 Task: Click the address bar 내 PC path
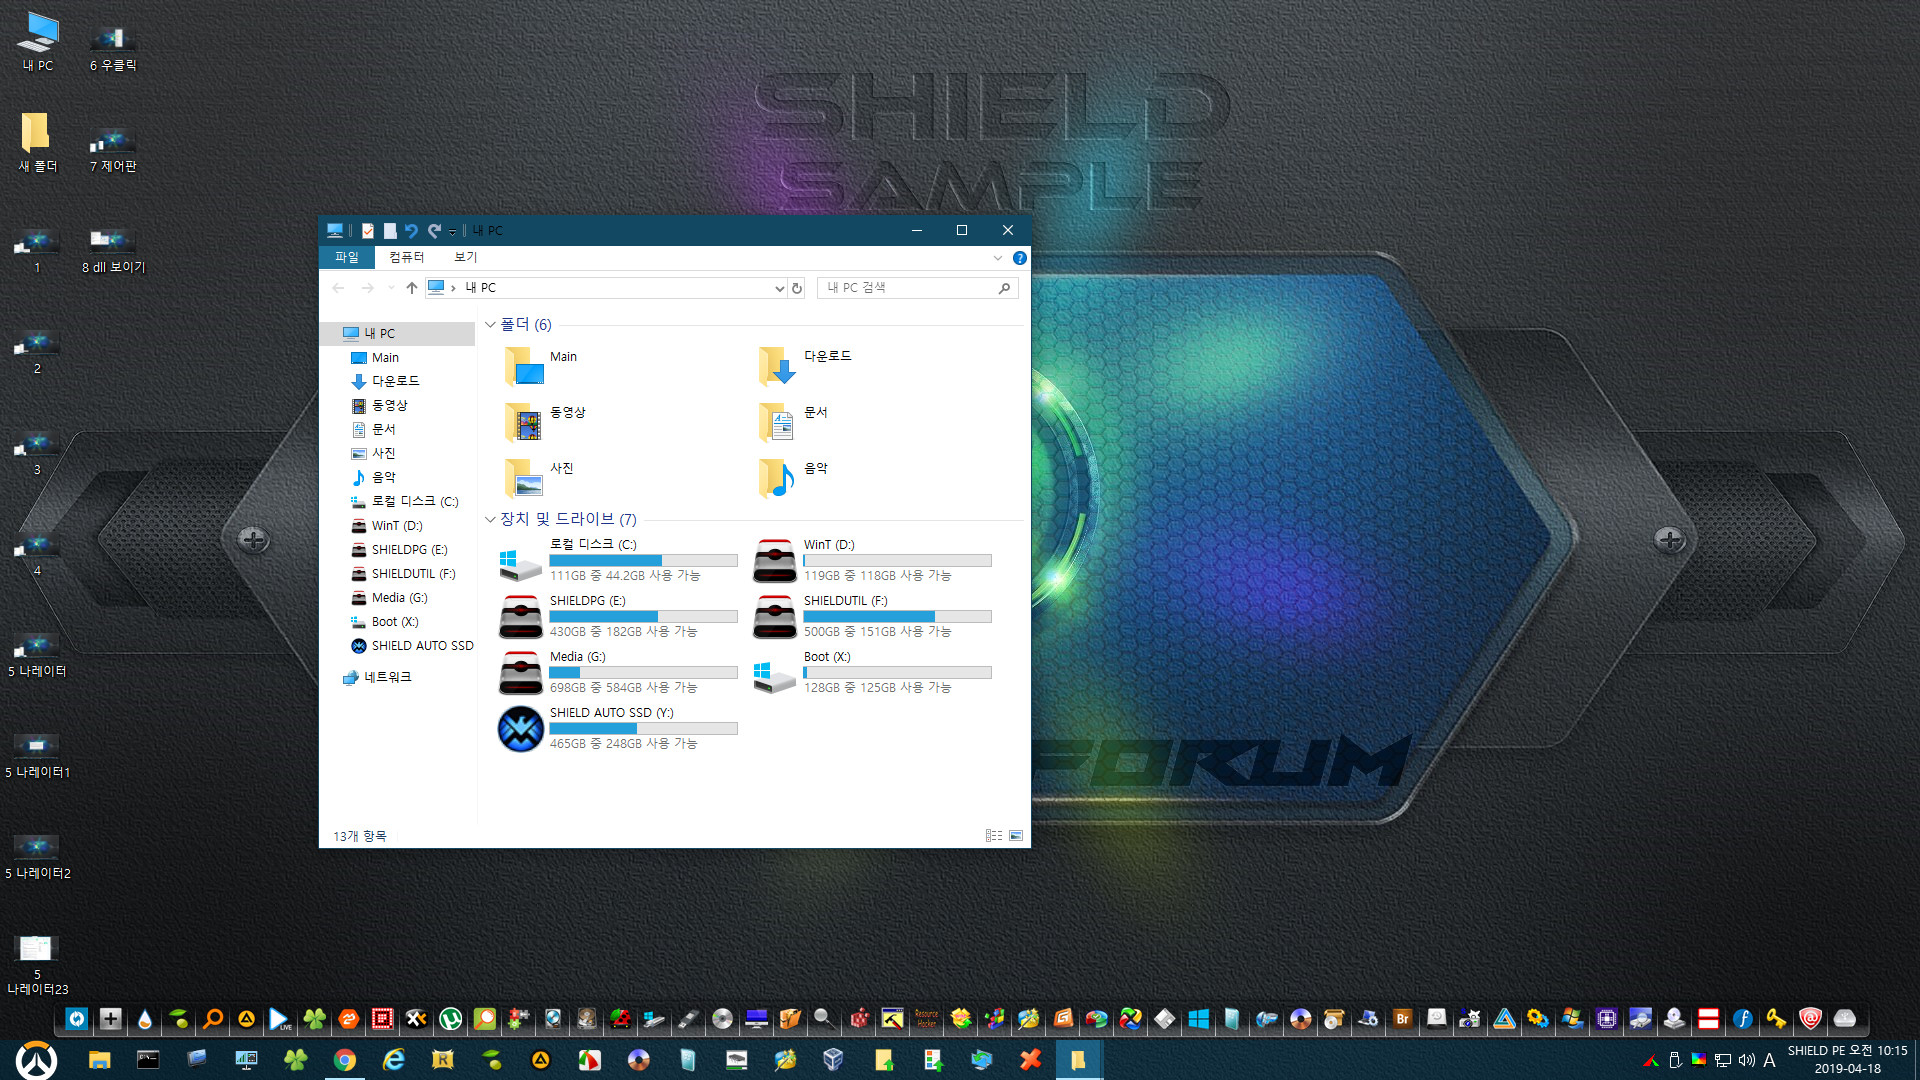click(480, 288)
